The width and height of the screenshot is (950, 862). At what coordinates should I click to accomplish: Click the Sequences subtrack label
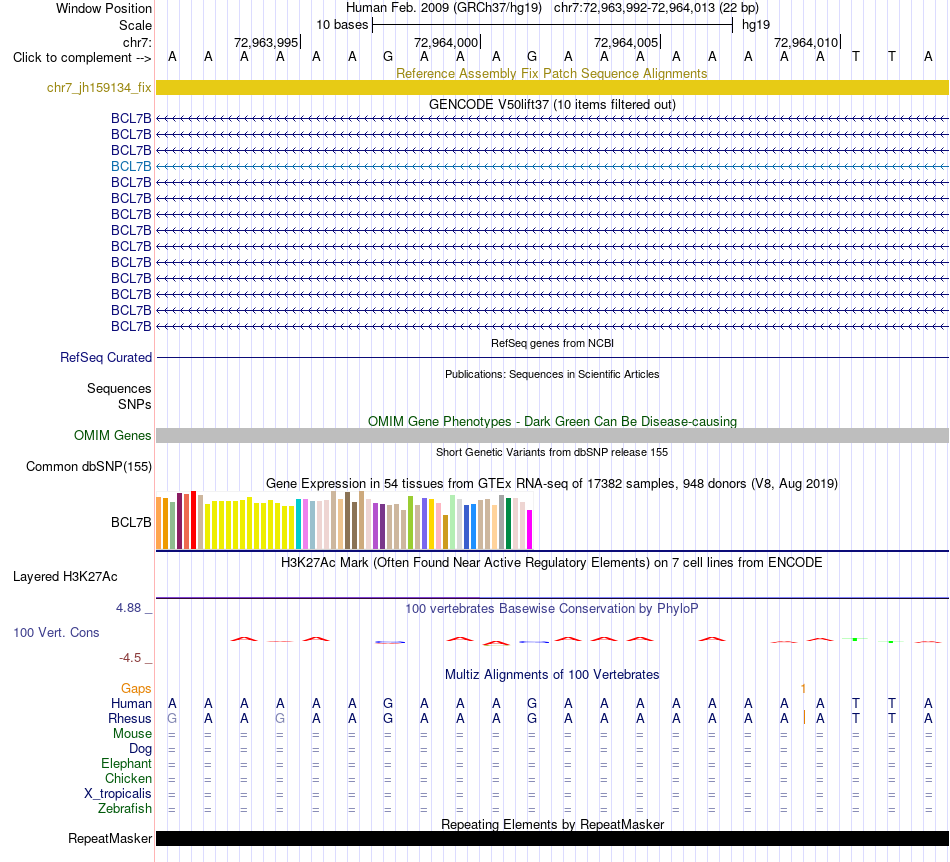tap(119, 388)
